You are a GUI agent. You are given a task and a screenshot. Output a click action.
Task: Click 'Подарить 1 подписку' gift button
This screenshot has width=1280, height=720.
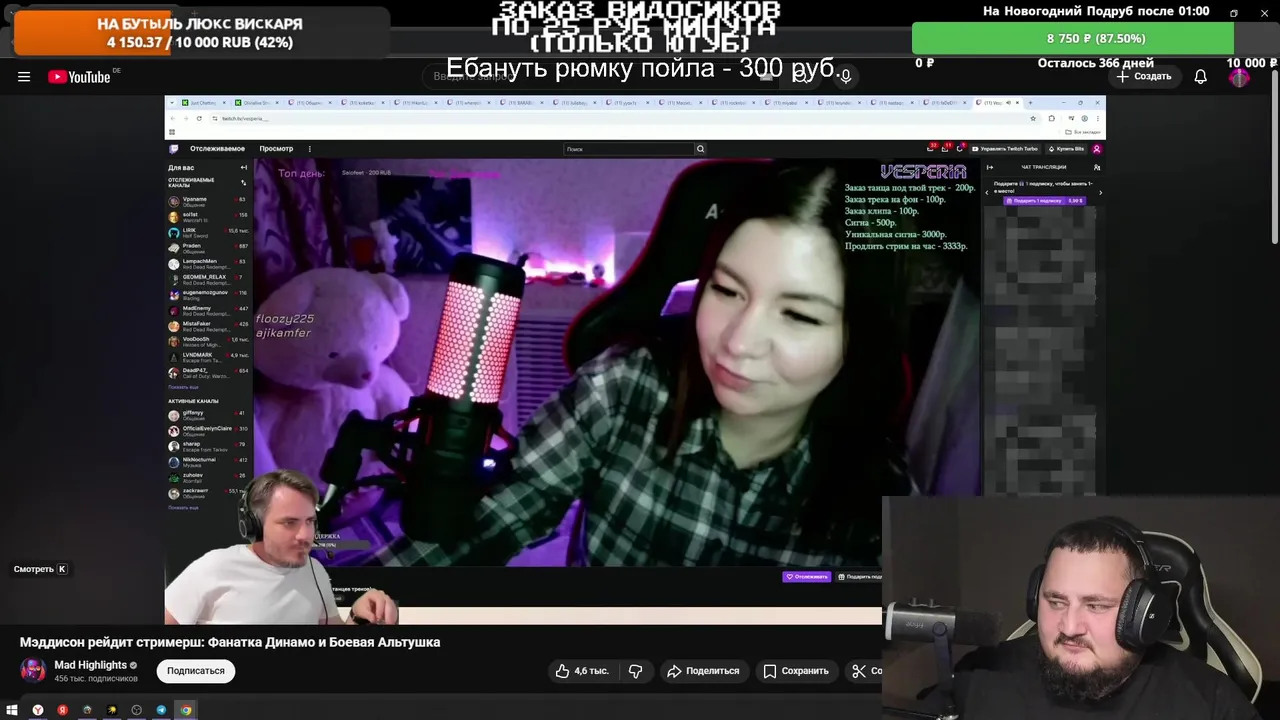click(x=1044, y=201)
